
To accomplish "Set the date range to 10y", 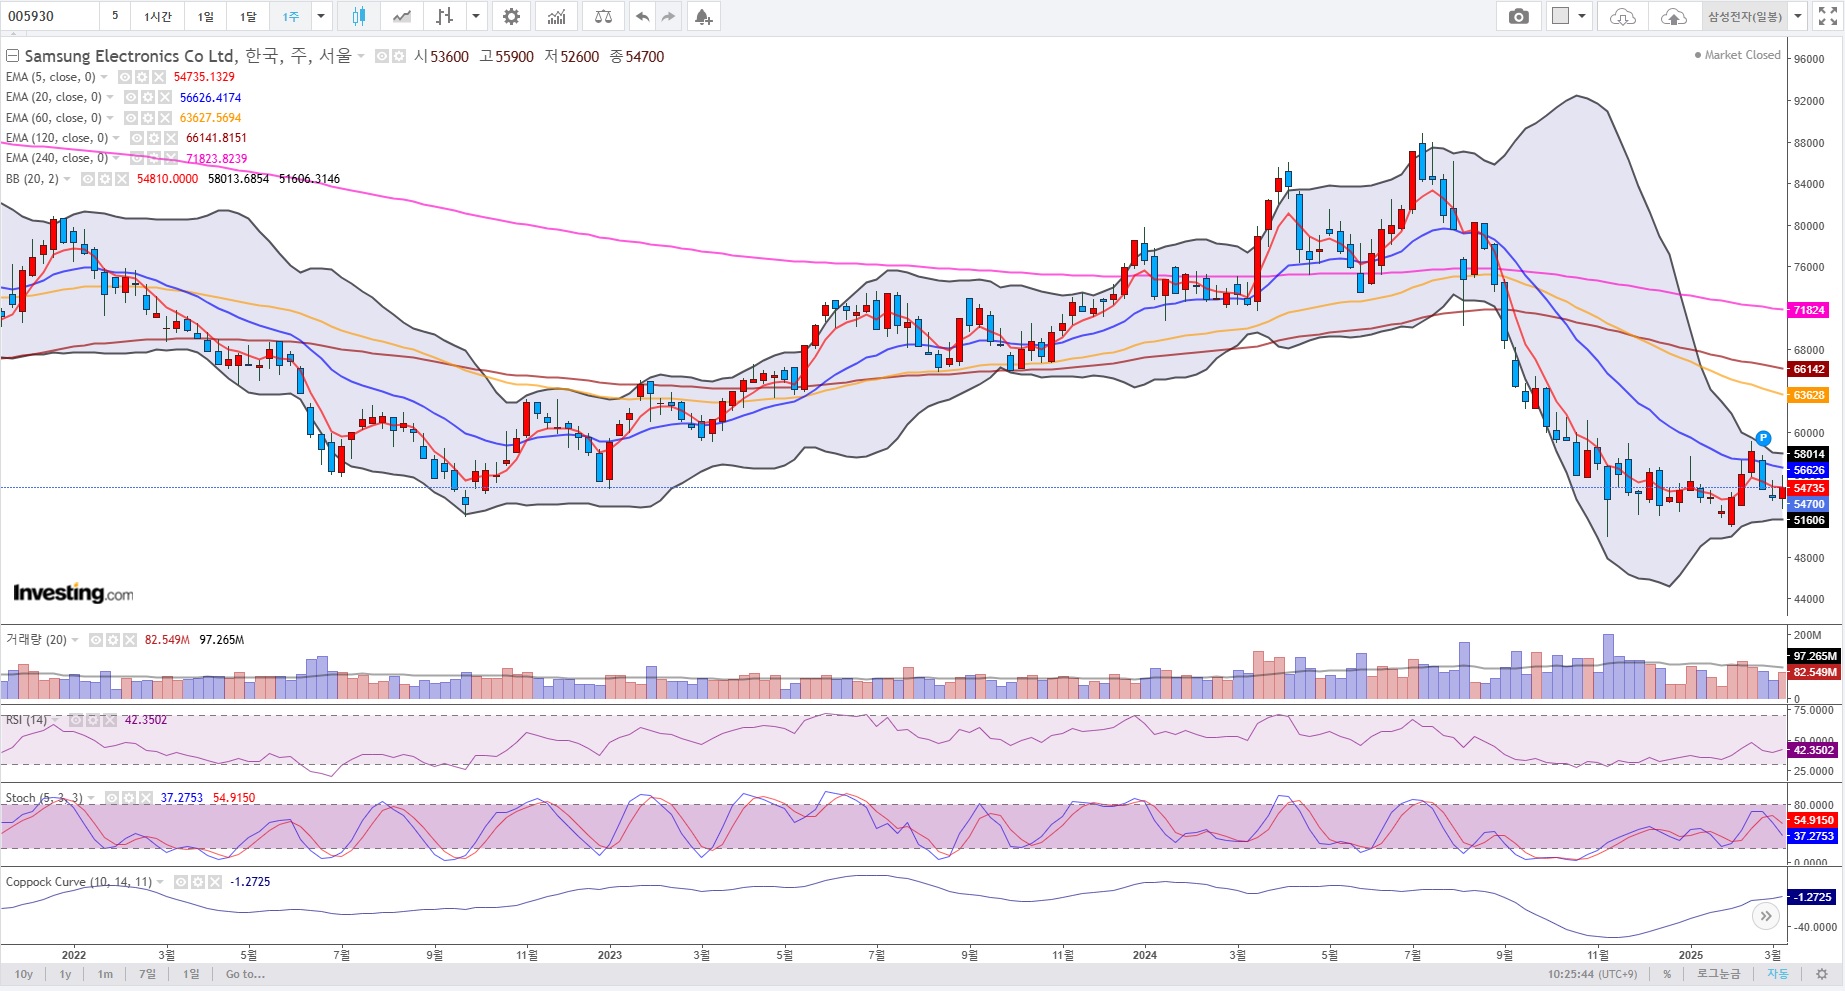I will [24, 974].
